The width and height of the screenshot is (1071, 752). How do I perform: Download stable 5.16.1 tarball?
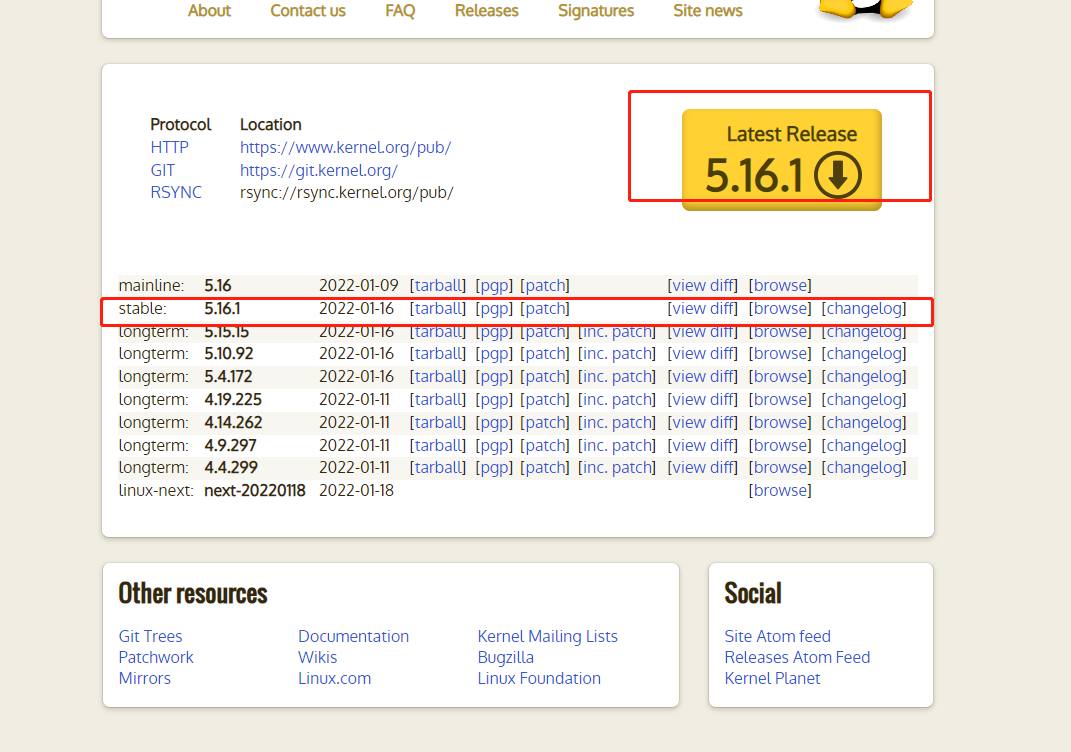[438, 309]
